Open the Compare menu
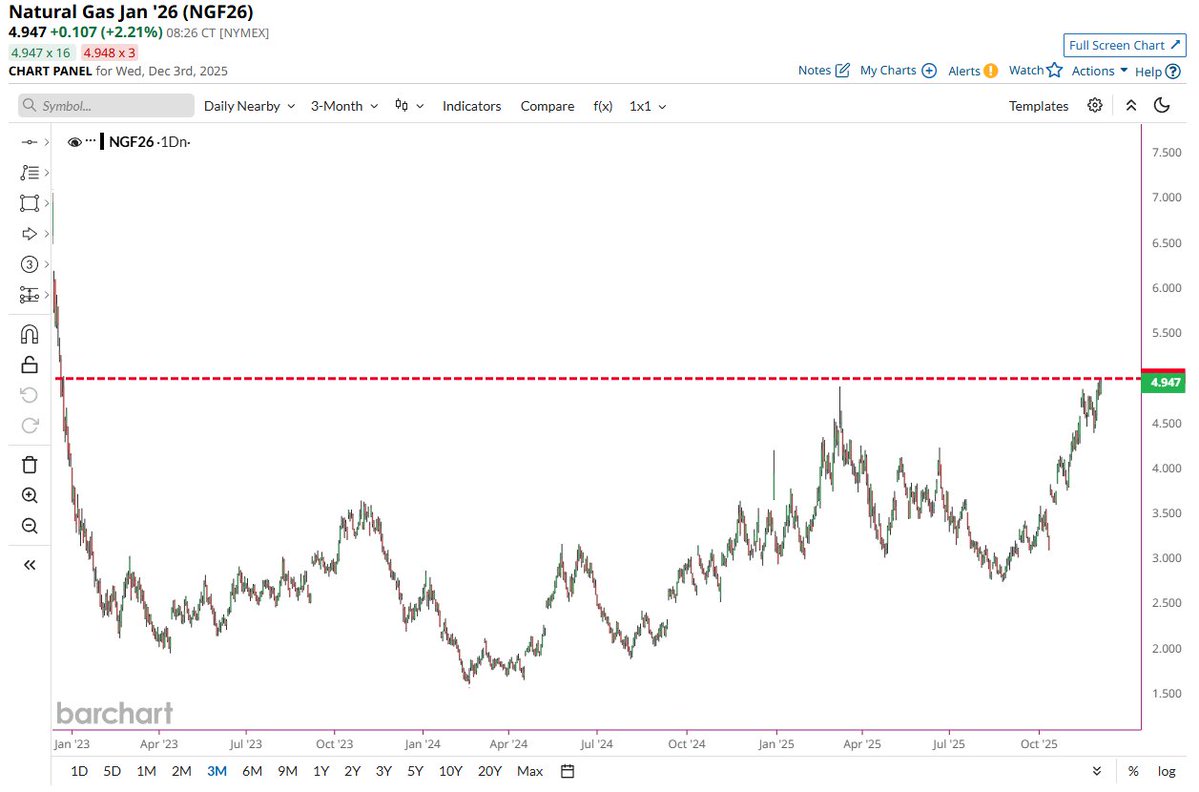 [548, 106]
